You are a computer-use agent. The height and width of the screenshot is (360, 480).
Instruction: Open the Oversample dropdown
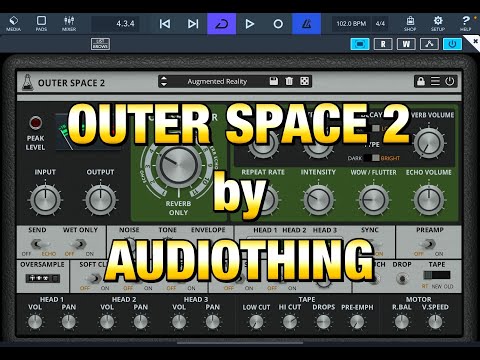click(43, 278)
